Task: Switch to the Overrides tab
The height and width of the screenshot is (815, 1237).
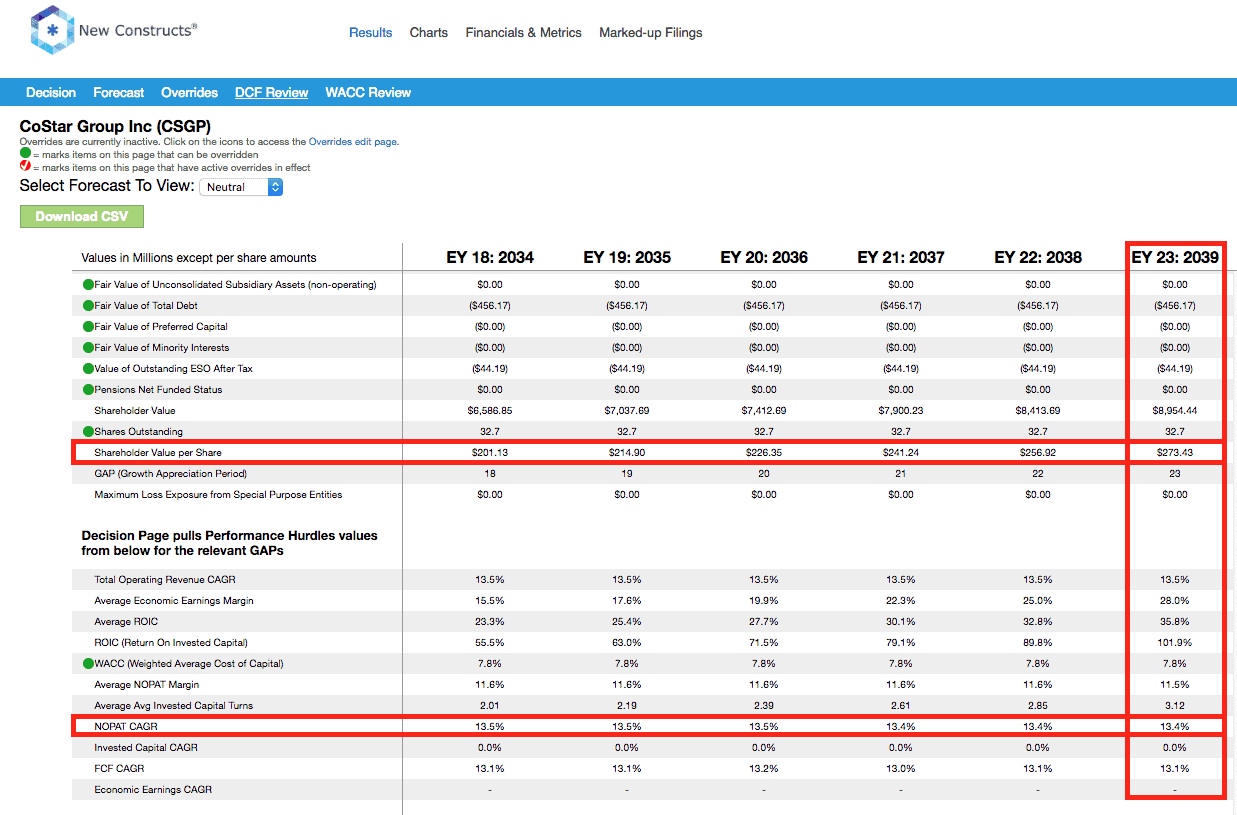Action: [189, 93]
